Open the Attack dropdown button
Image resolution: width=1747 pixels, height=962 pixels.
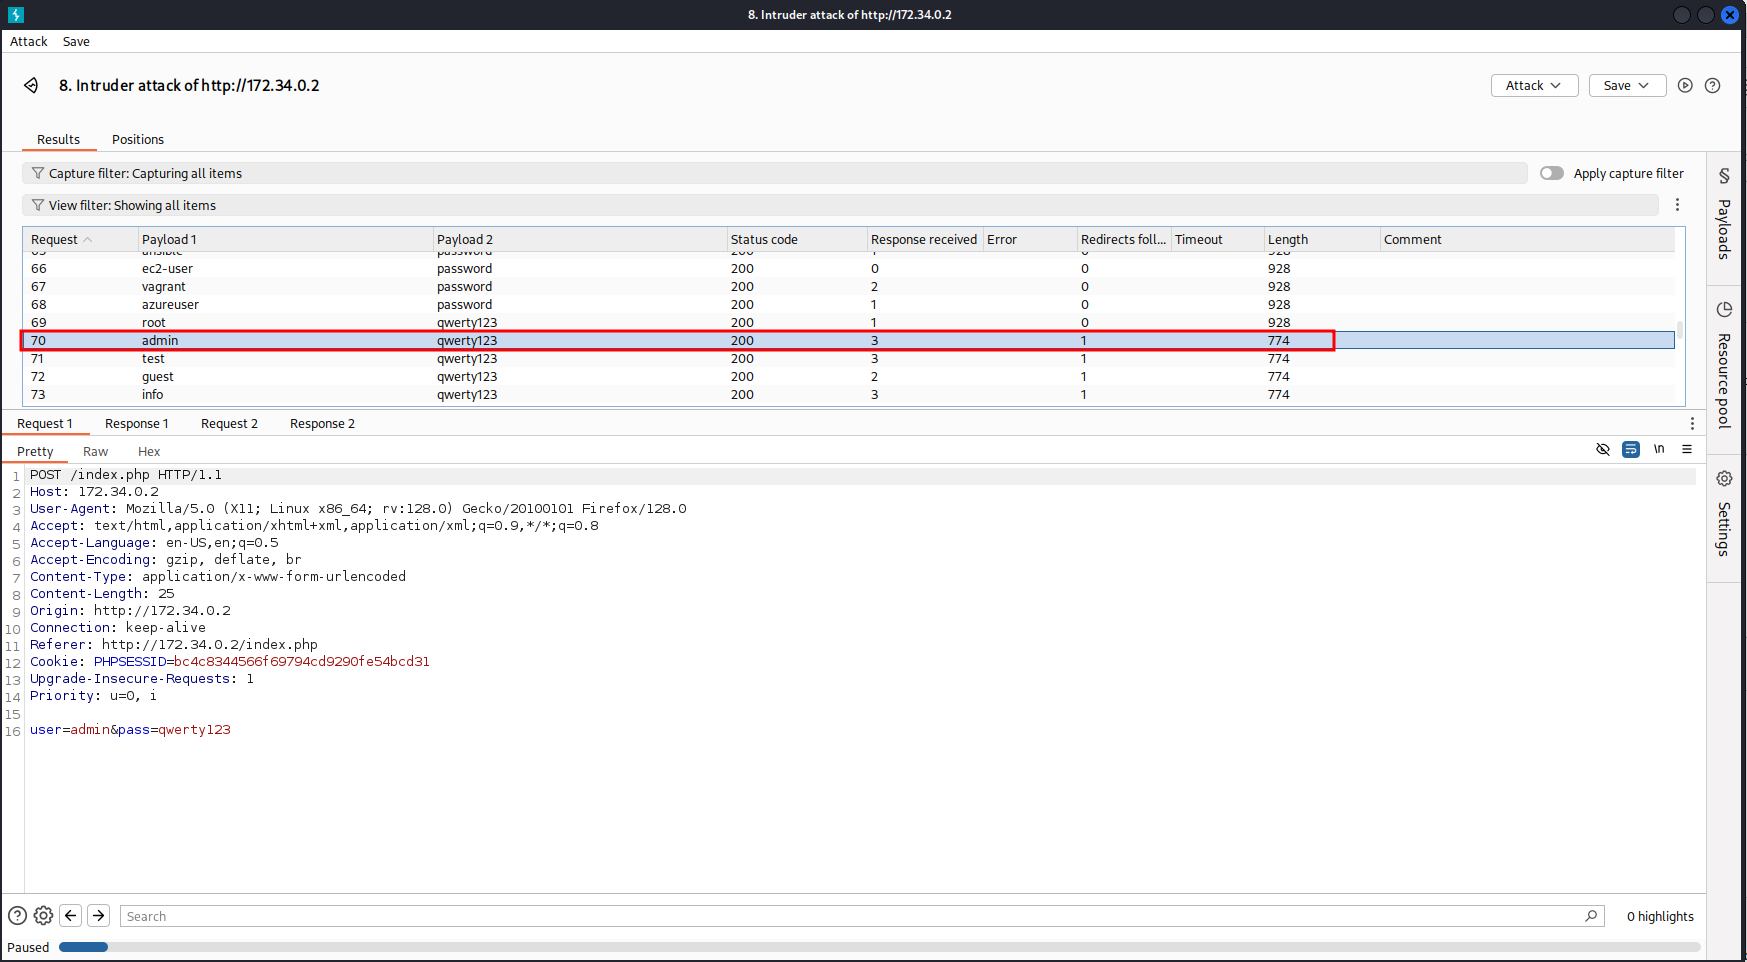point(1534,85)
